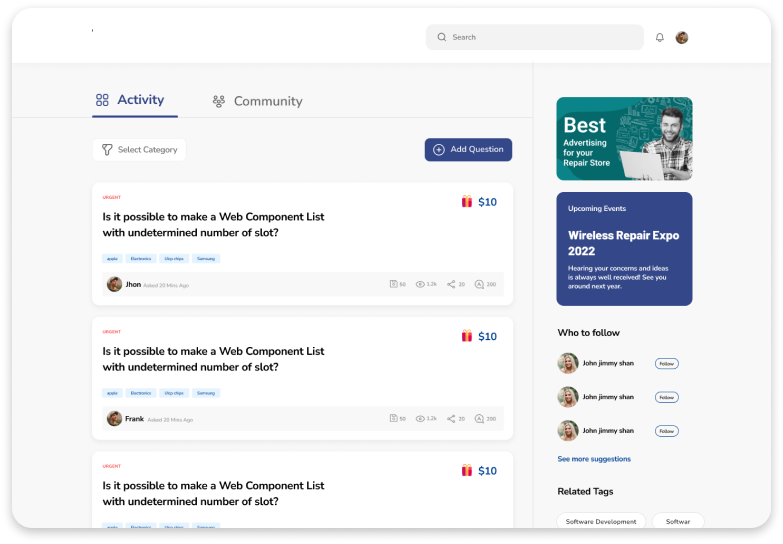
Task: Follow the third user in Who to follow
Action: coord(666,431)
